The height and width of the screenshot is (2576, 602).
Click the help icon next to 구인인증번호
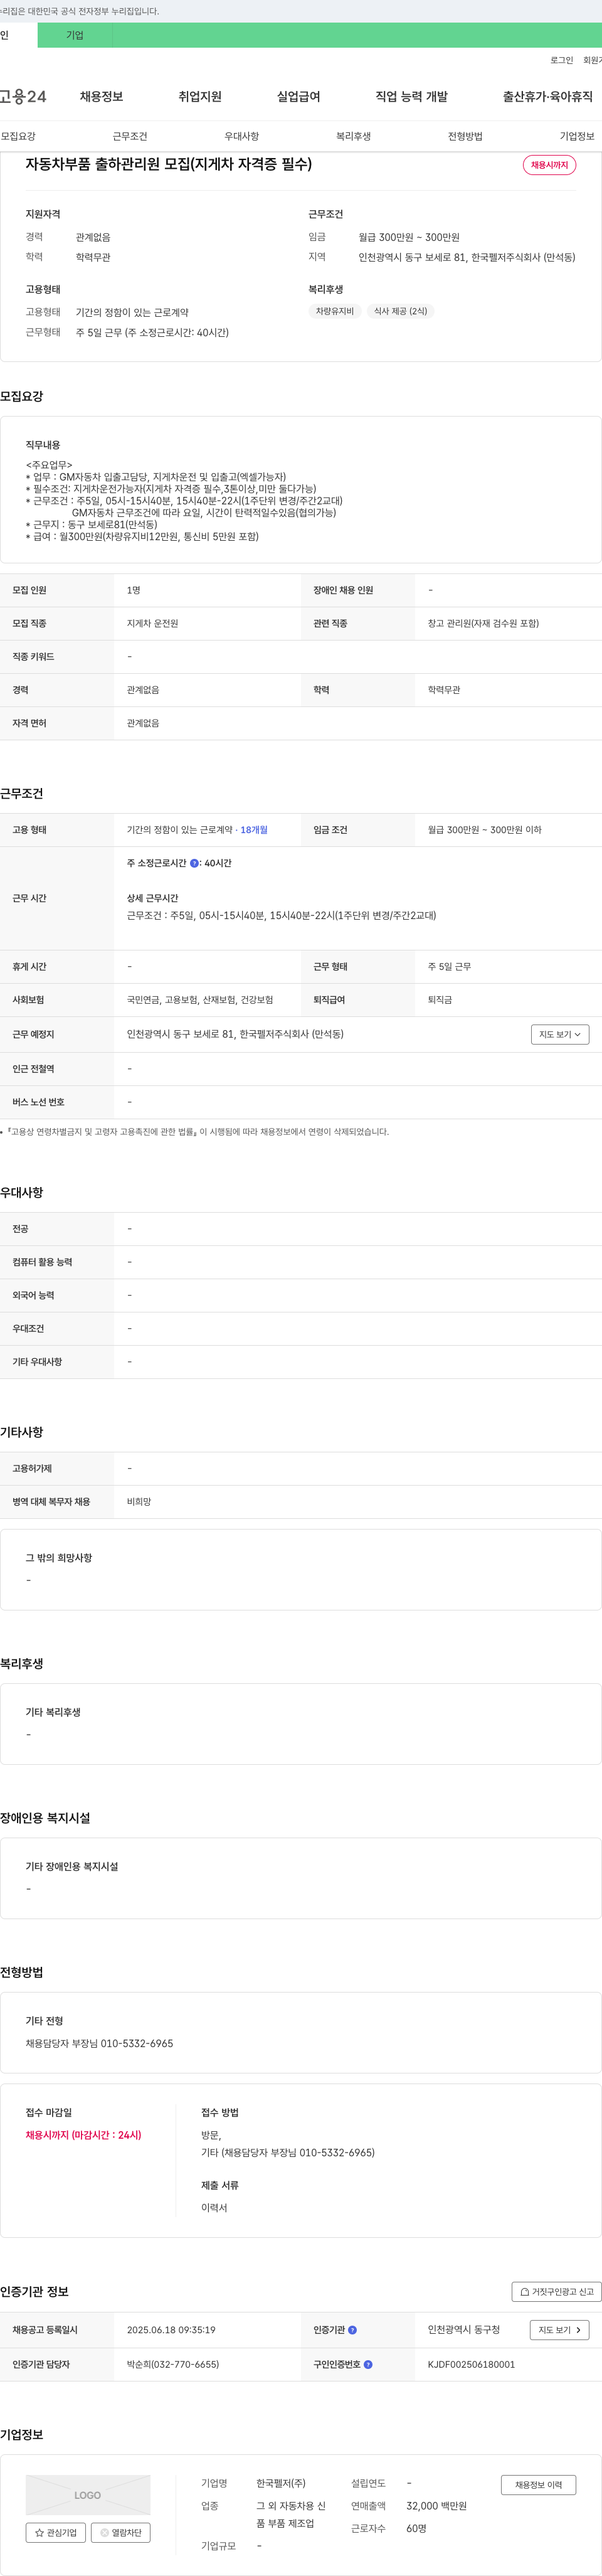pos(368,2364)
